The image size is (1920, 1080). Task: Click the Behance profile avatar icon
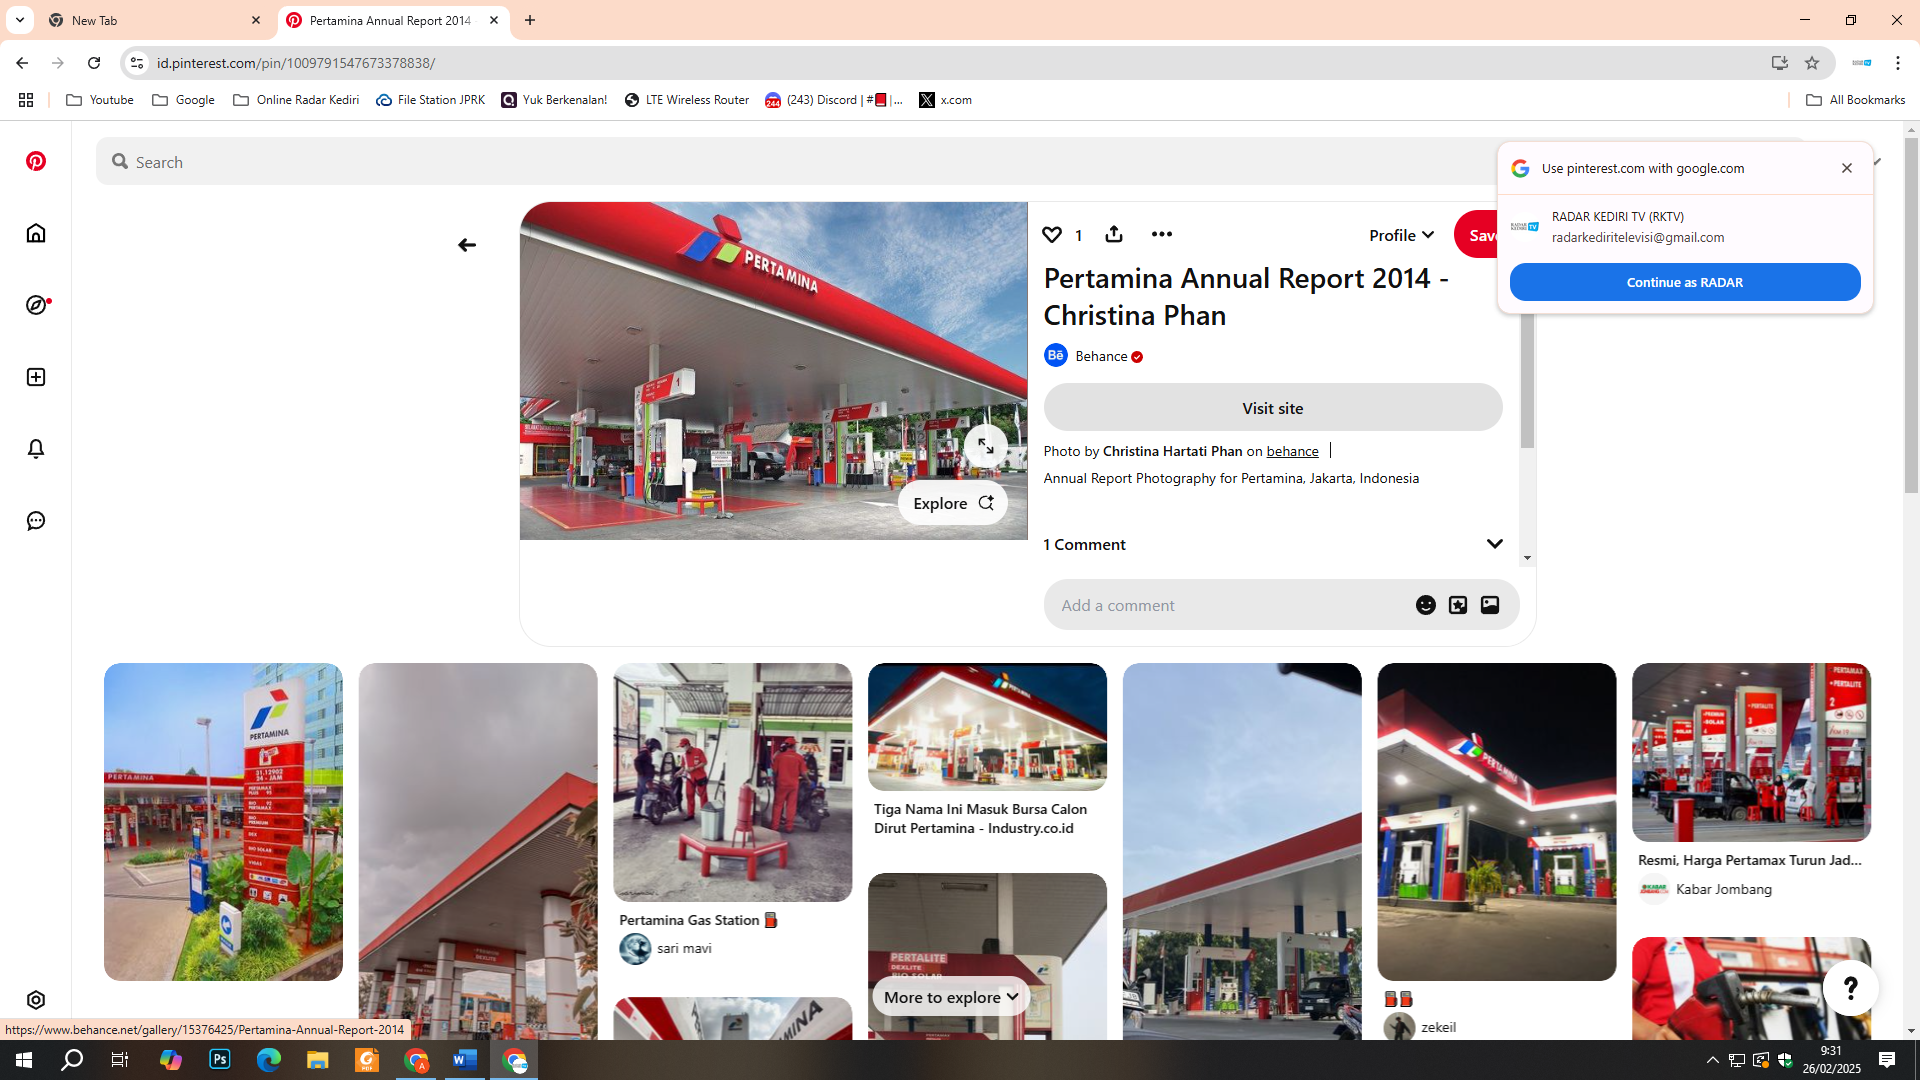[1056, 356]
